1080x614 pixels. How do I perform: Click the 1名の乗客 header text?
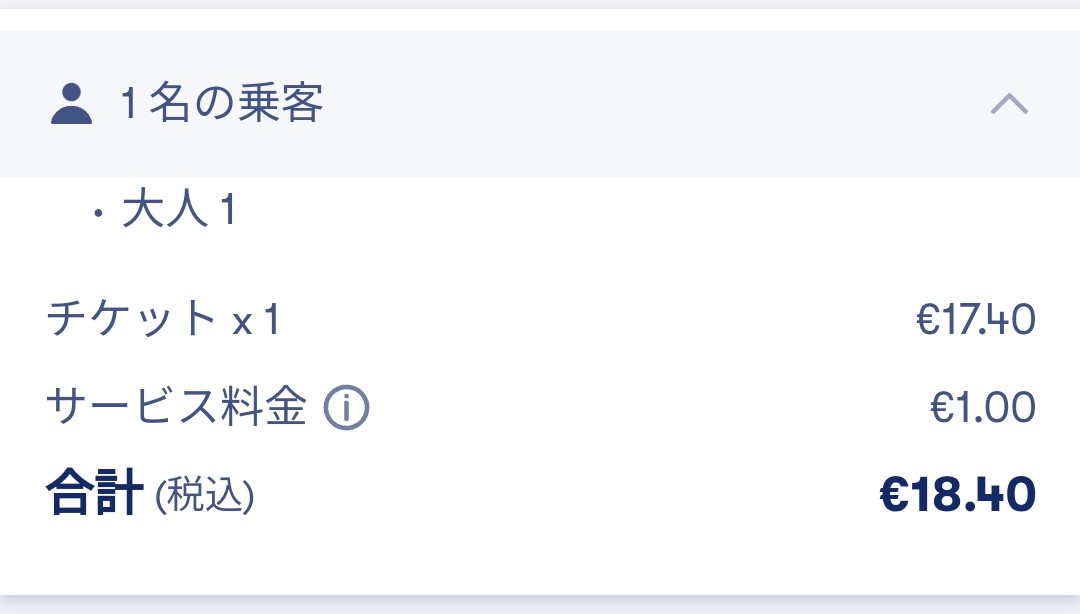tap(222, 103)
